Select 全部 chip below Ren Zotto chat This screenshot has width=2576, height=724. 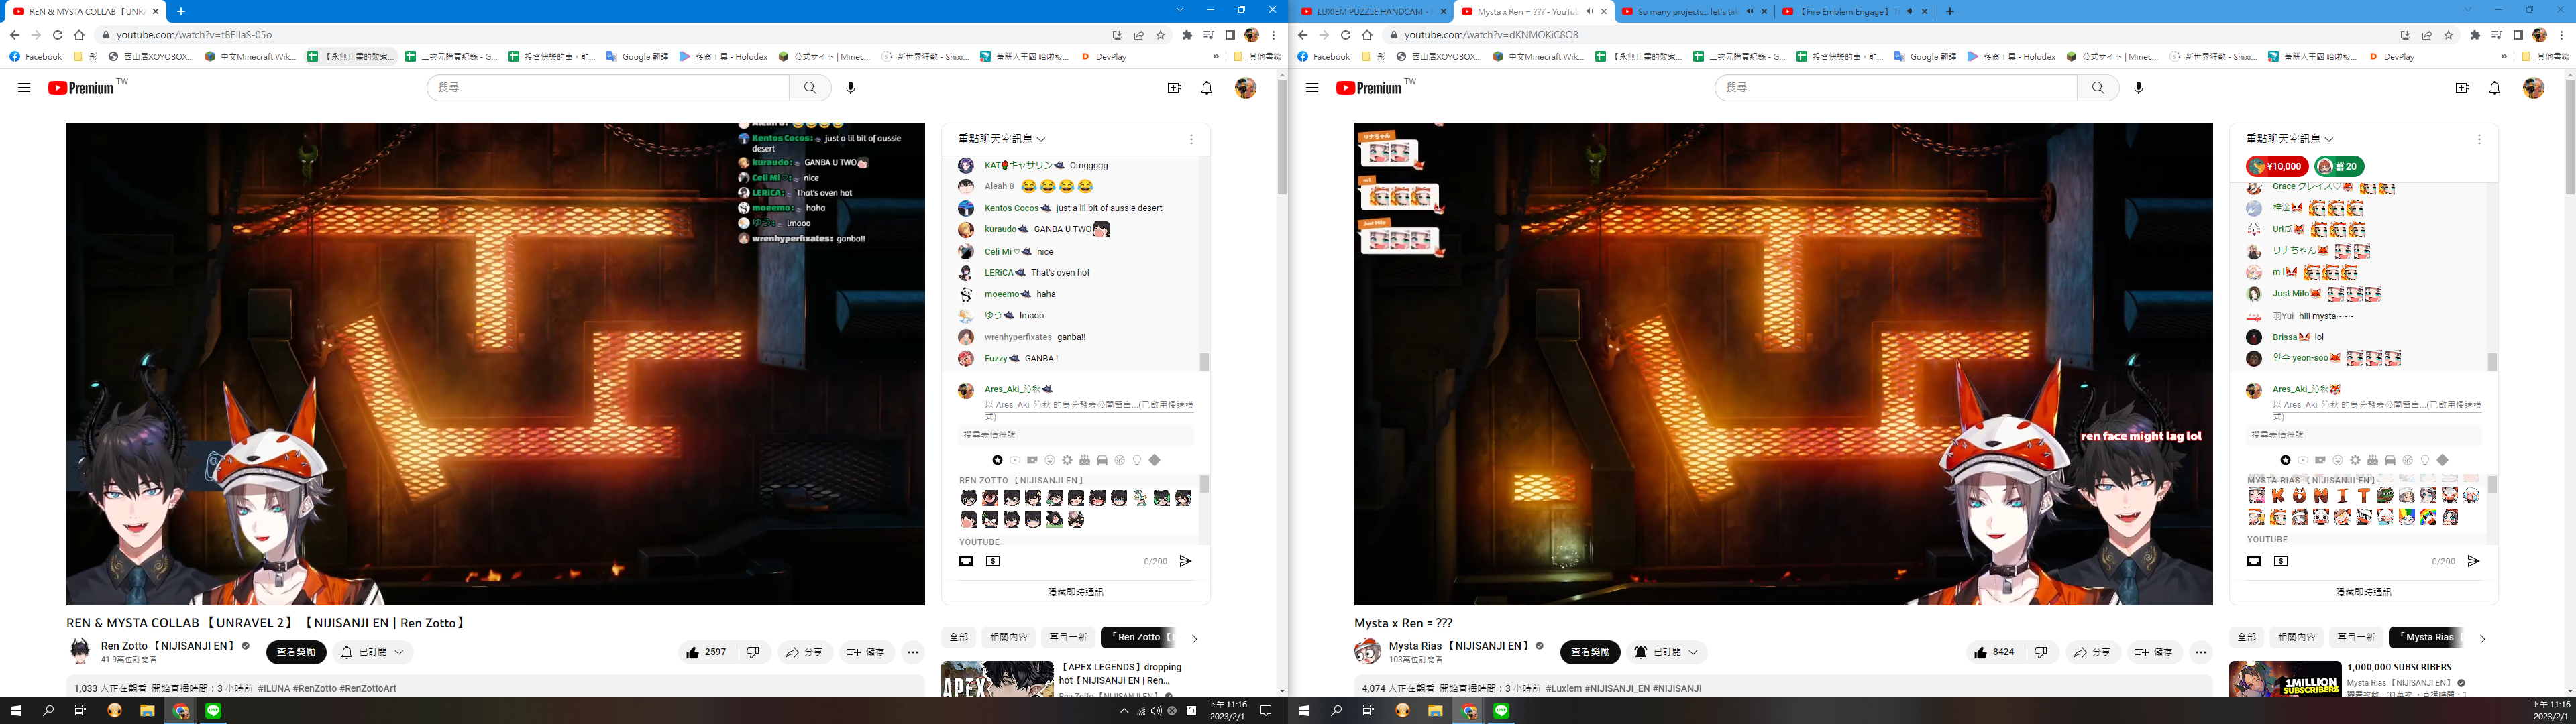(x=959, y=637)
